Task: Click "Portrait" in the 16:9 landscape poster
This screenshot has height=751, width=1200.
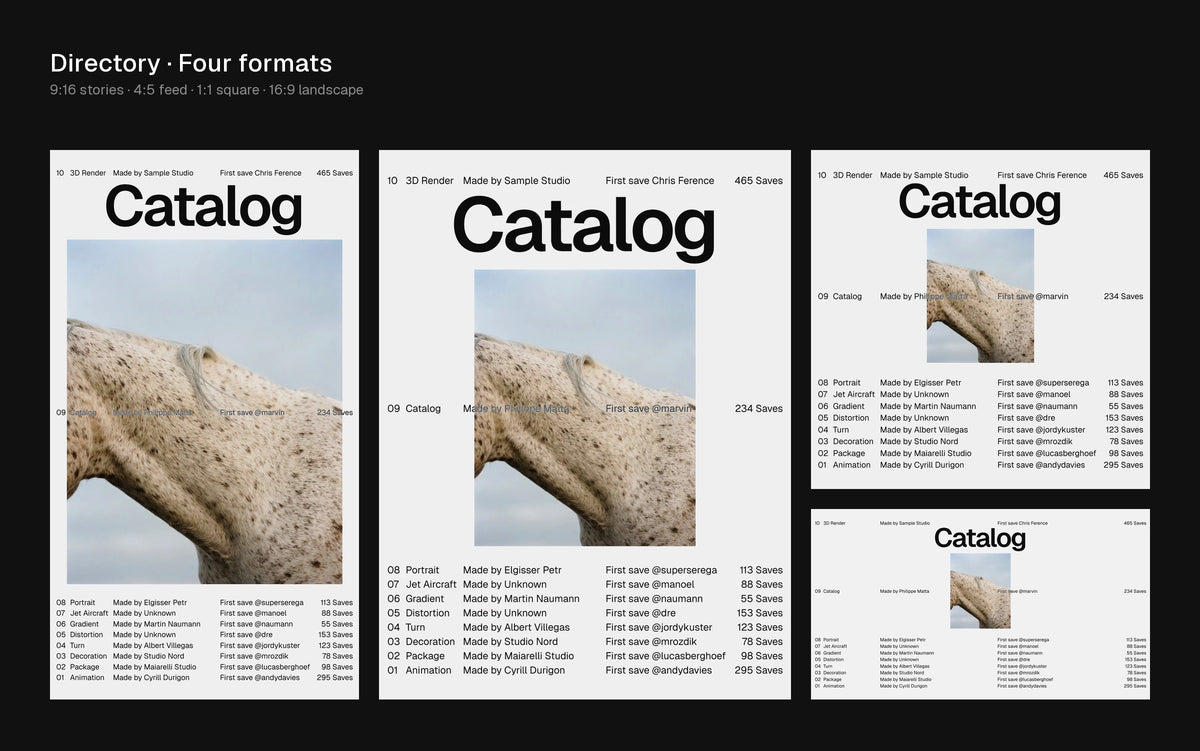Action: point(831,639)
